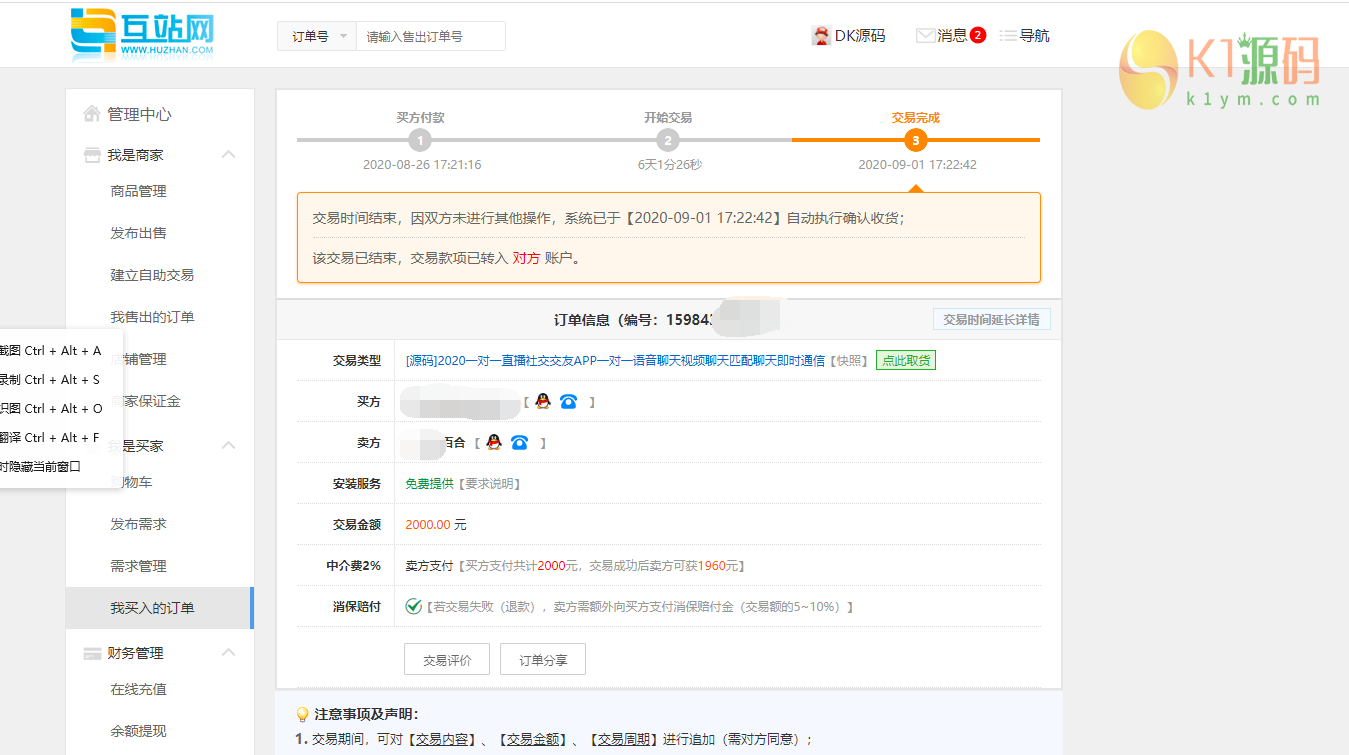The height and width of the screenshot is (755, 1349).
Task: Collapse the 我是商家 sidebar section
Action: 228,154
